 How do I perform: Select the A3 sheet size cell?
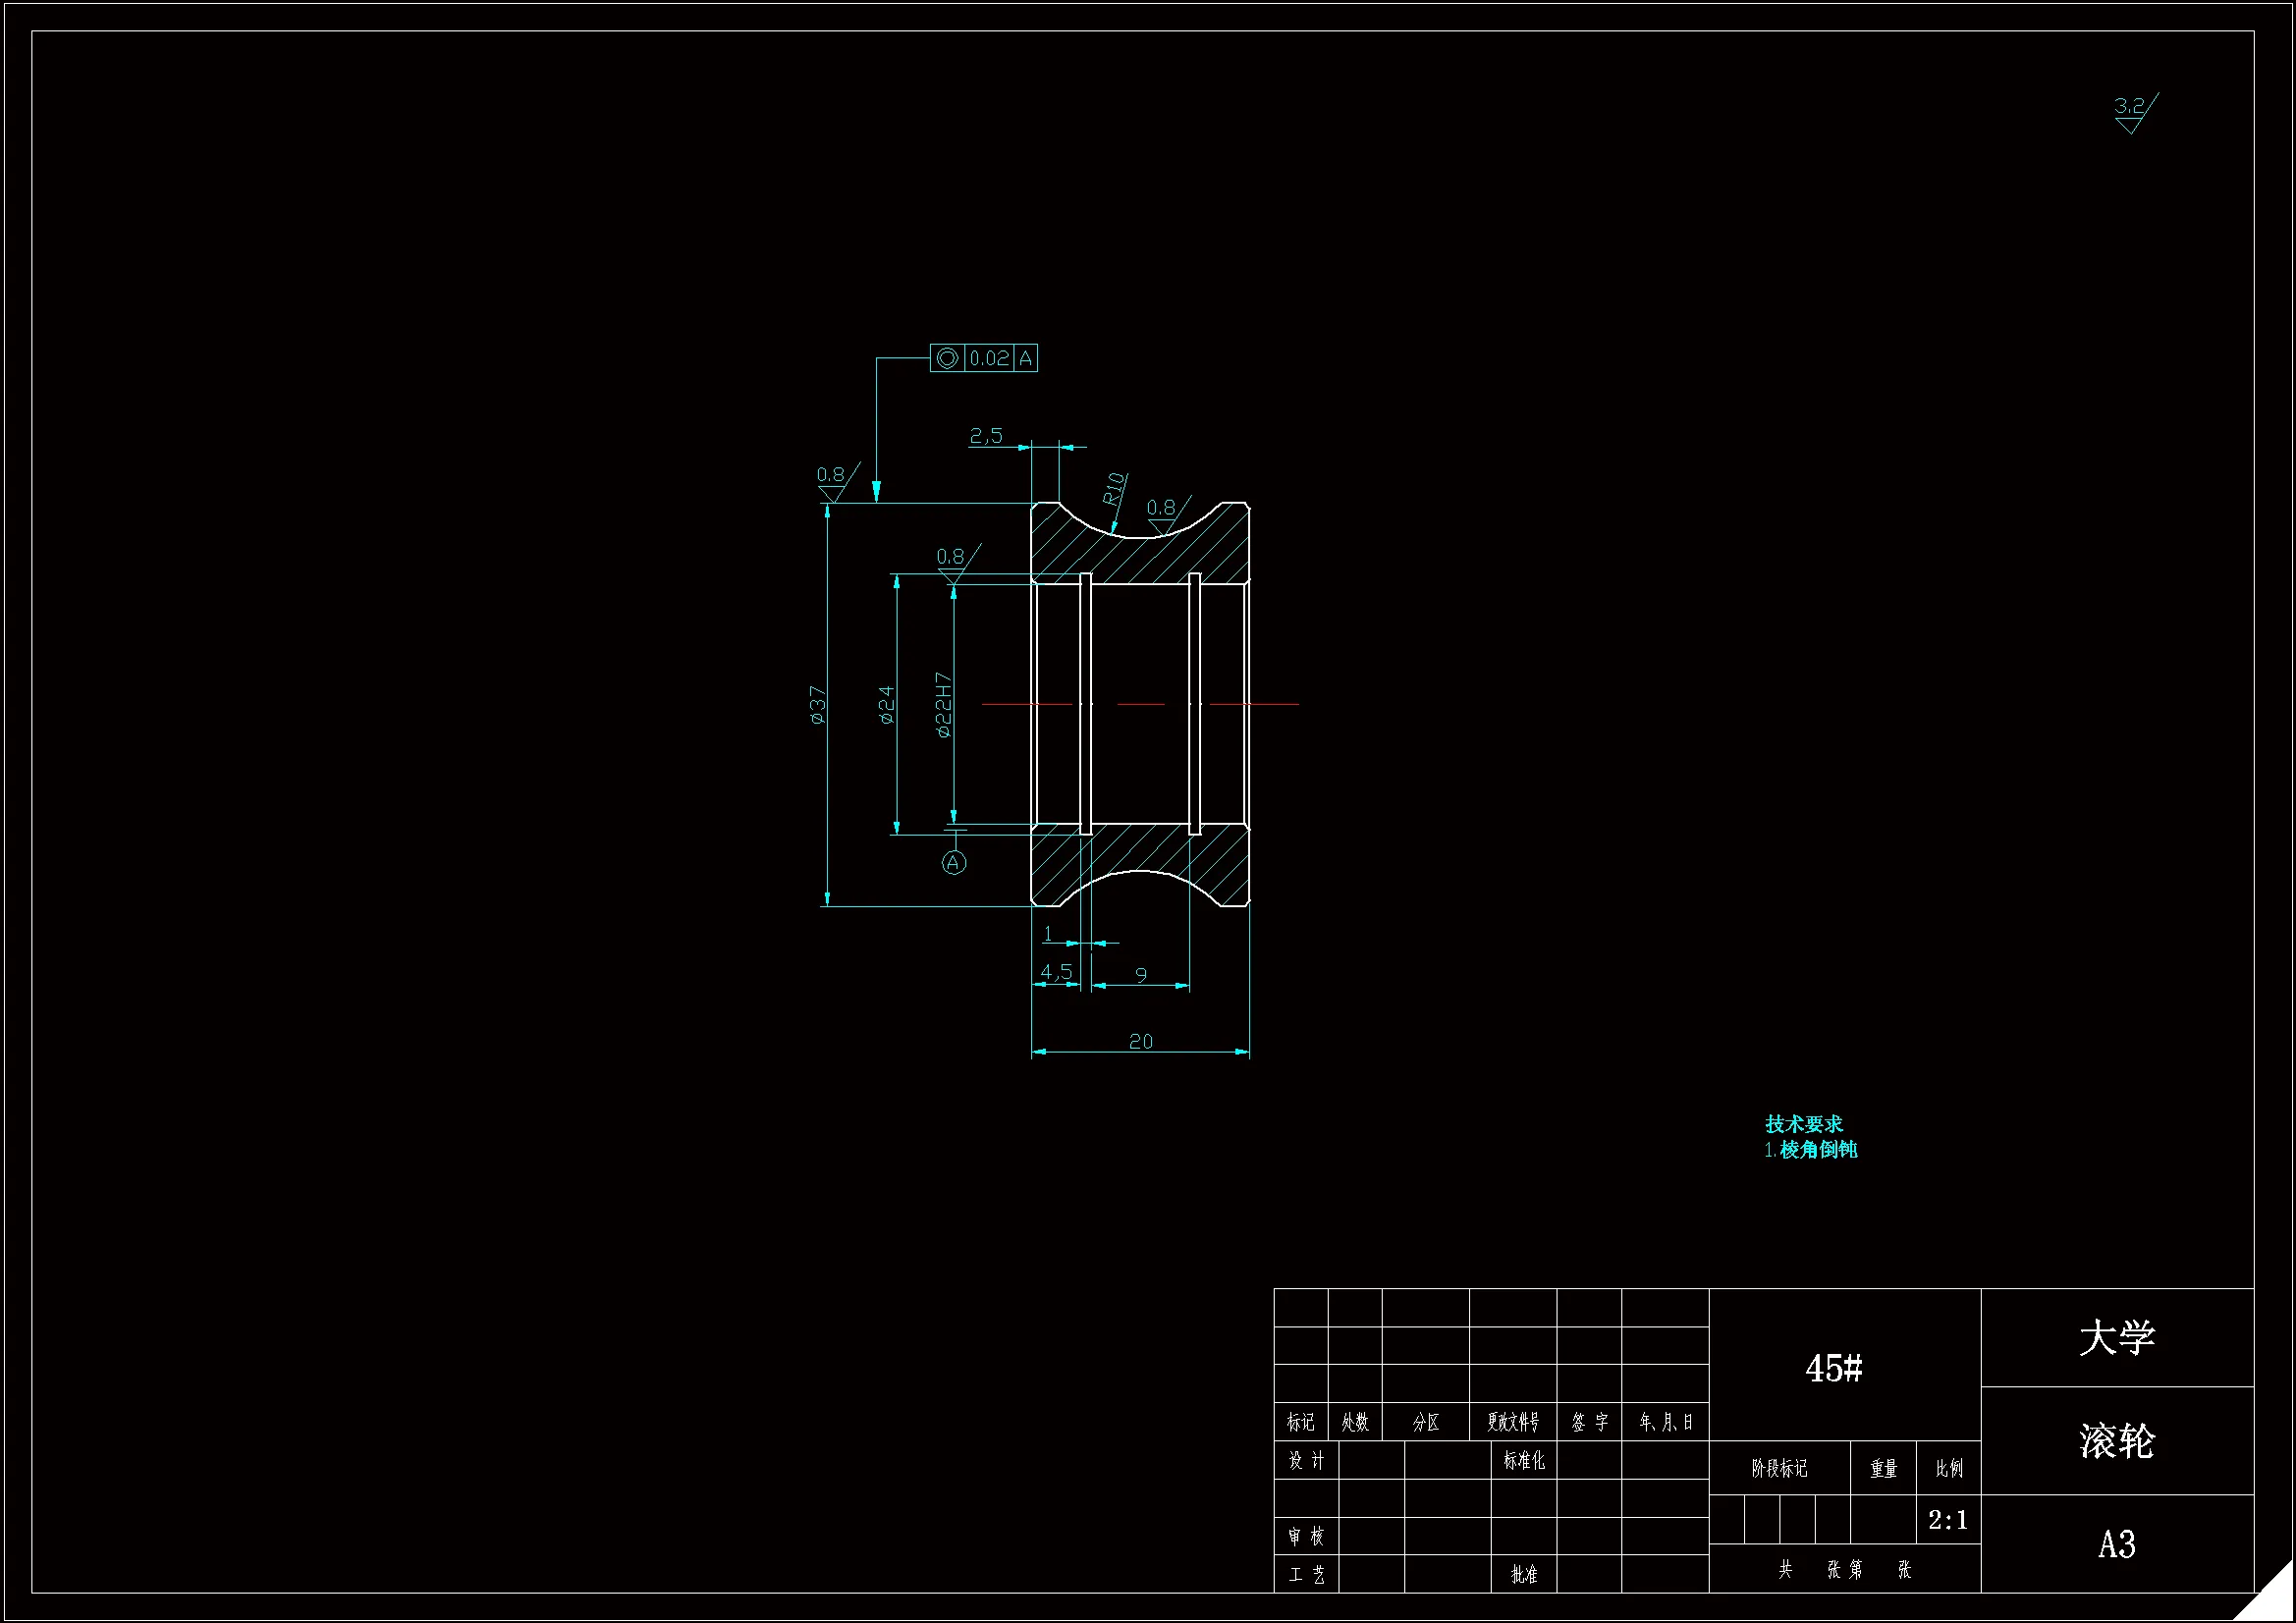point(2117,1545)
